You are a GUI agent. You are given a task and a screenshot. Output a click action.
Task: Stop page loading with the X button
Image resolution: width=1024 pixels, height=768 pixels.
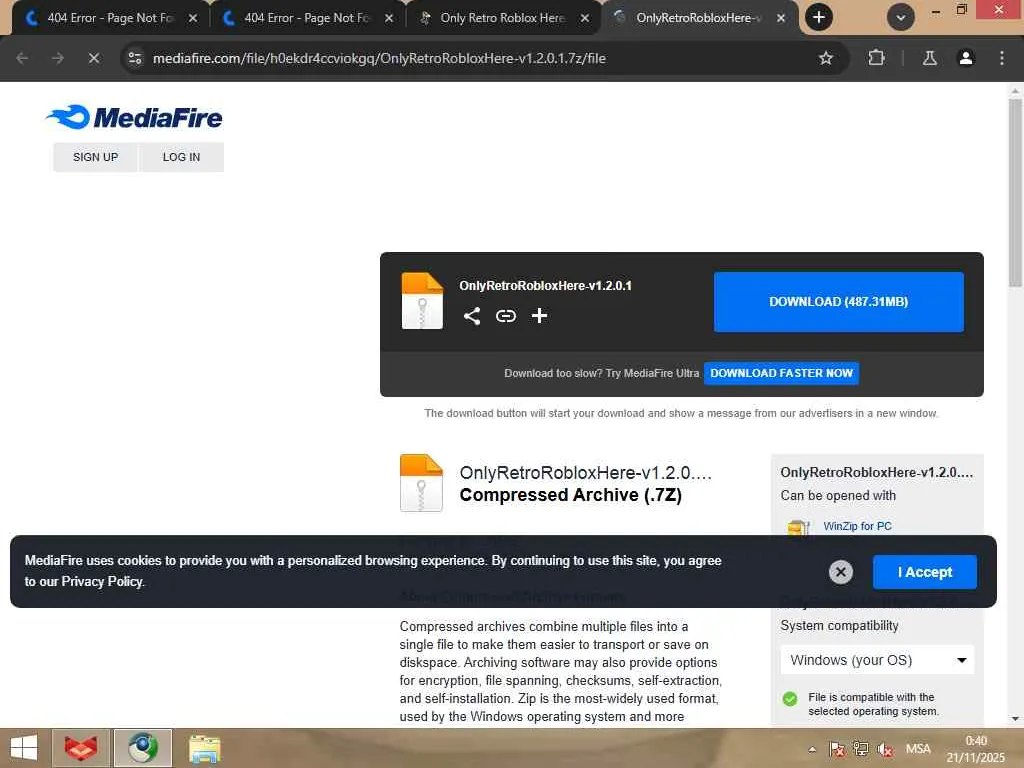point(94,58)
